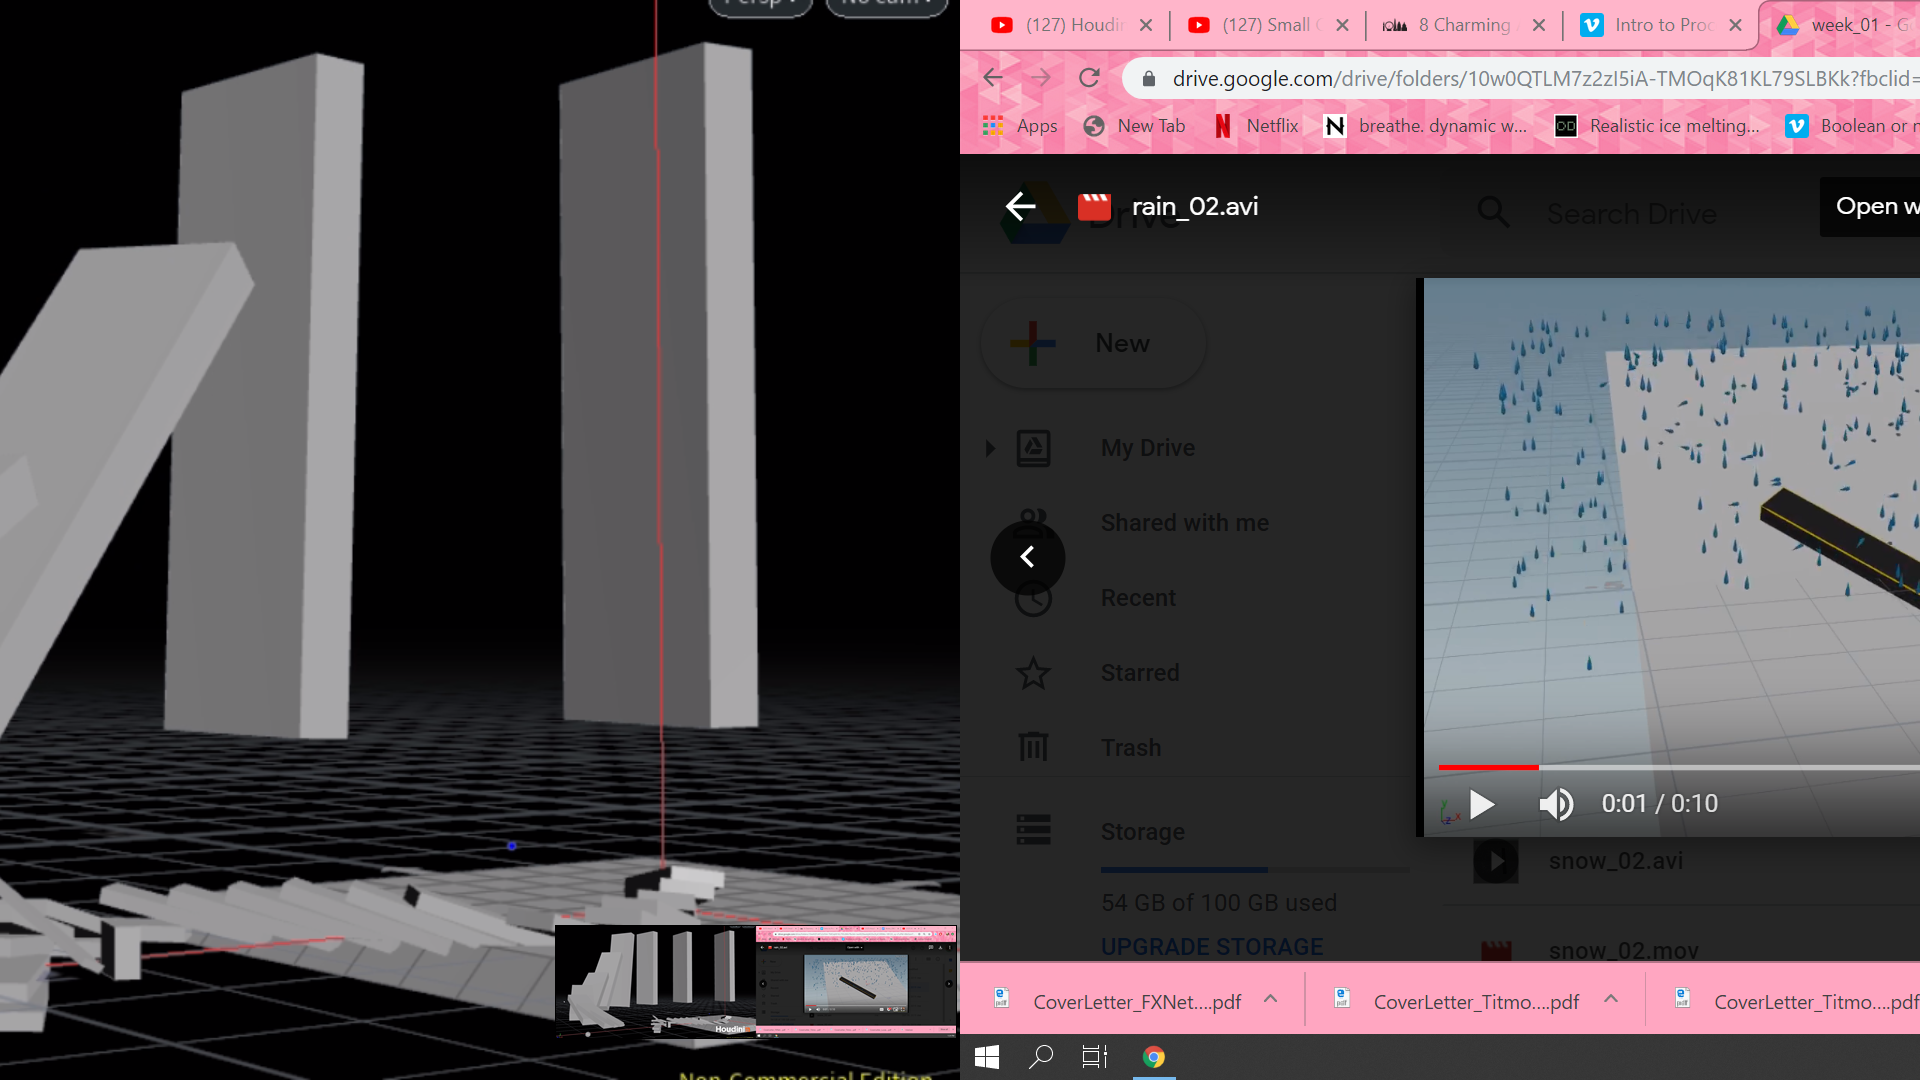Click the browser back navigation arrow

pyautogui.click(x=993, y=78)
